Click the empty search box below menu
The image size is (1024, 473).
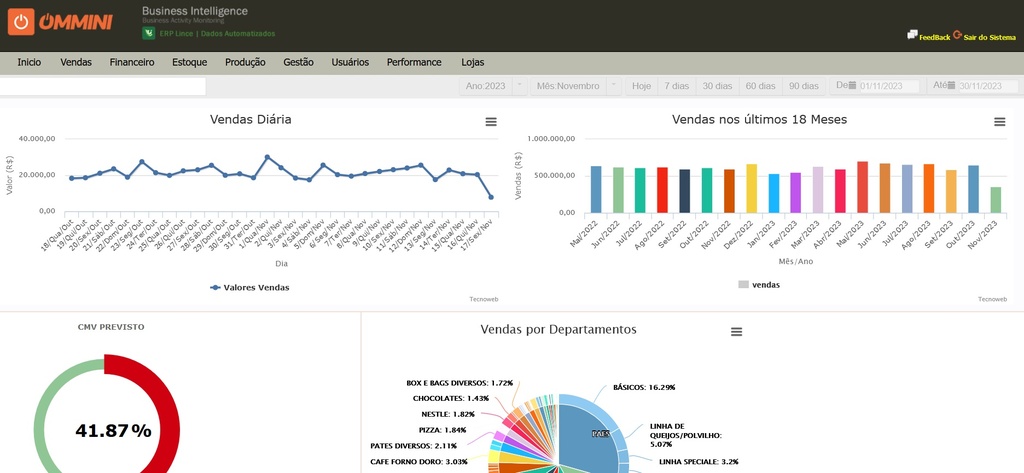(x=103, y=86)
